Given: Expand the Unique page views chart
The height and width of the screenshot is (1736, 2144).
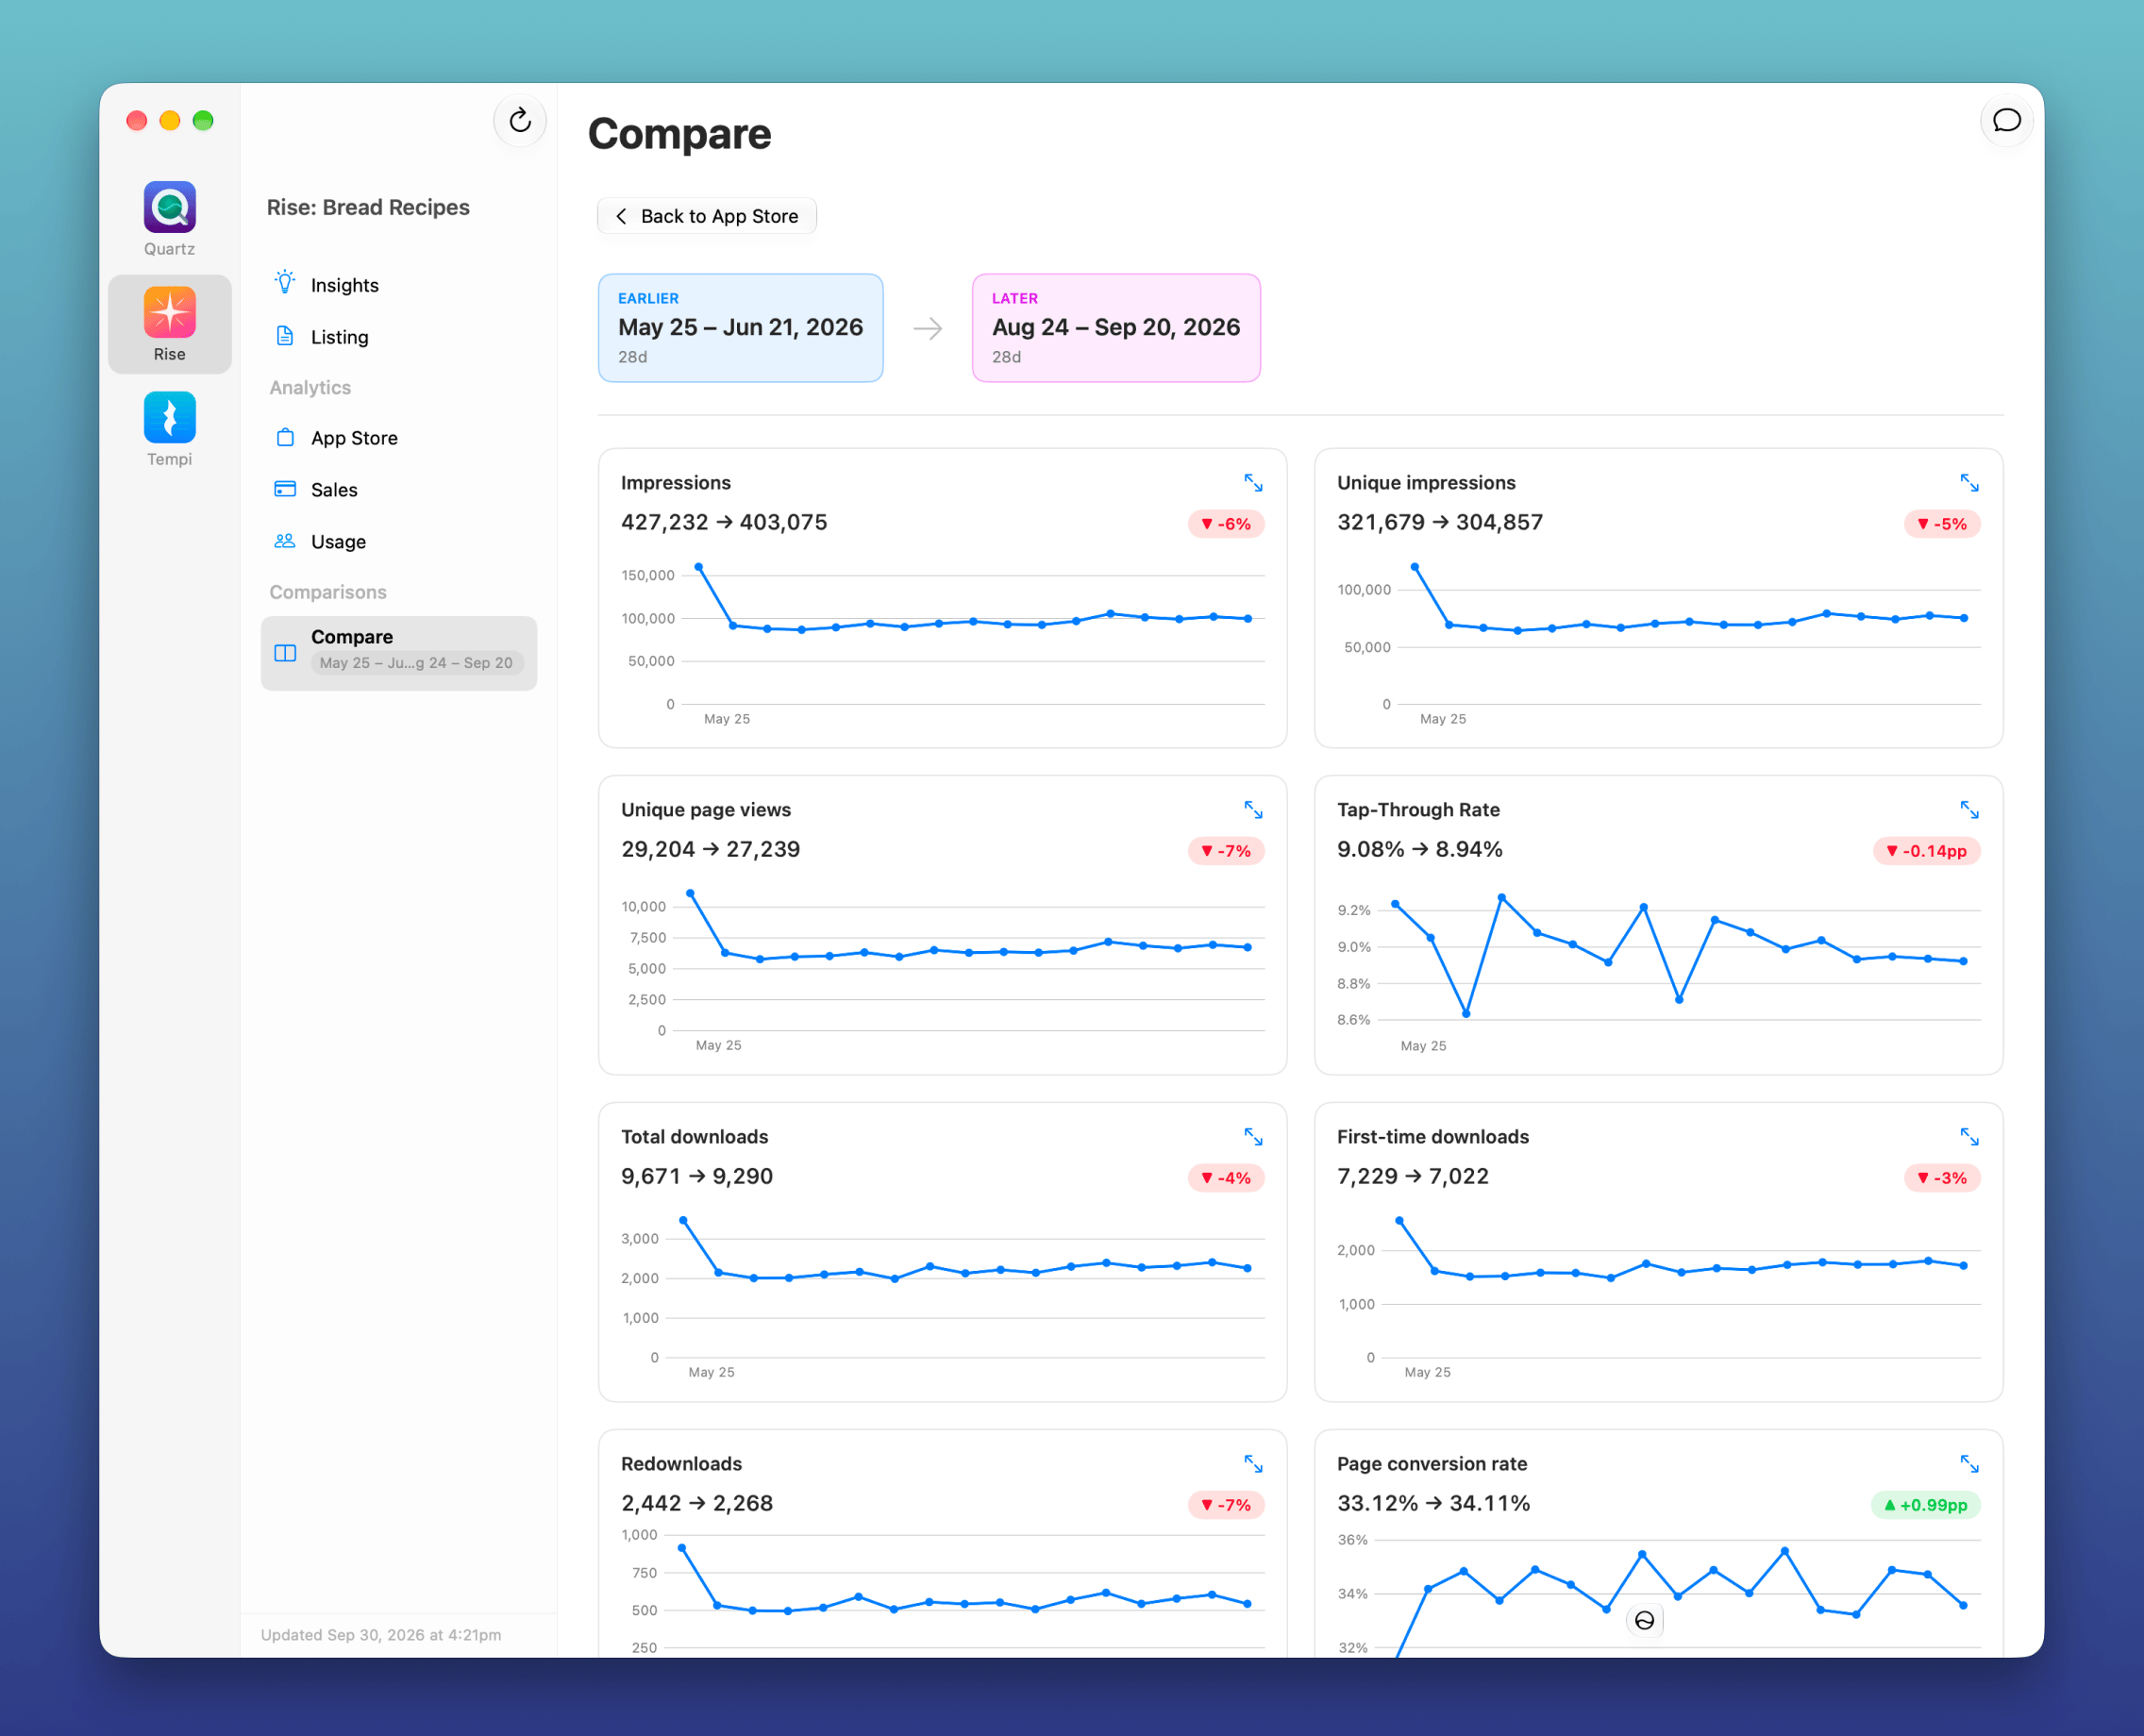Looking at the screenshot, I should click(x=1253, y=810).
